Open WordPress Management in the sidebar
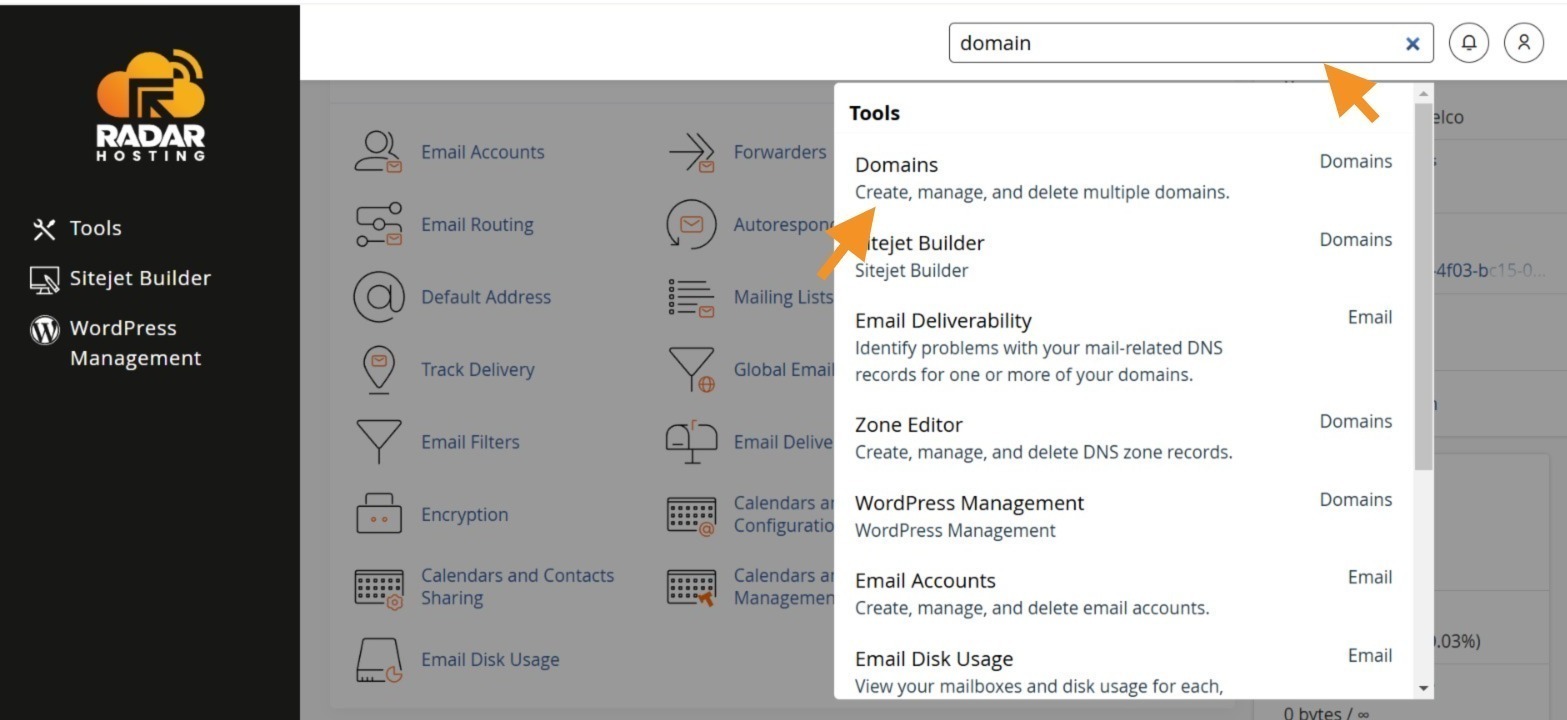This screenshot has width=1567, height=720. point(117,343)
